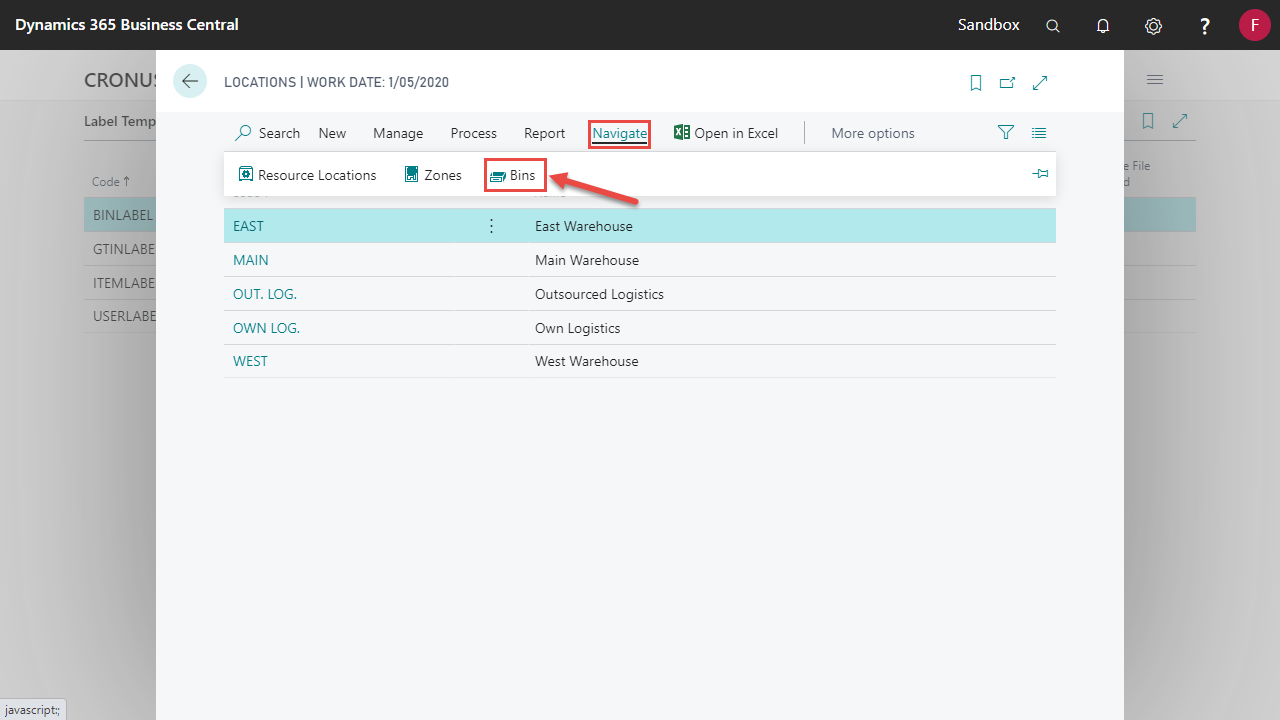The height and width of the screenshot is (720, 1280).
Task: Click the back arrow button
Action: pos(190,81)
